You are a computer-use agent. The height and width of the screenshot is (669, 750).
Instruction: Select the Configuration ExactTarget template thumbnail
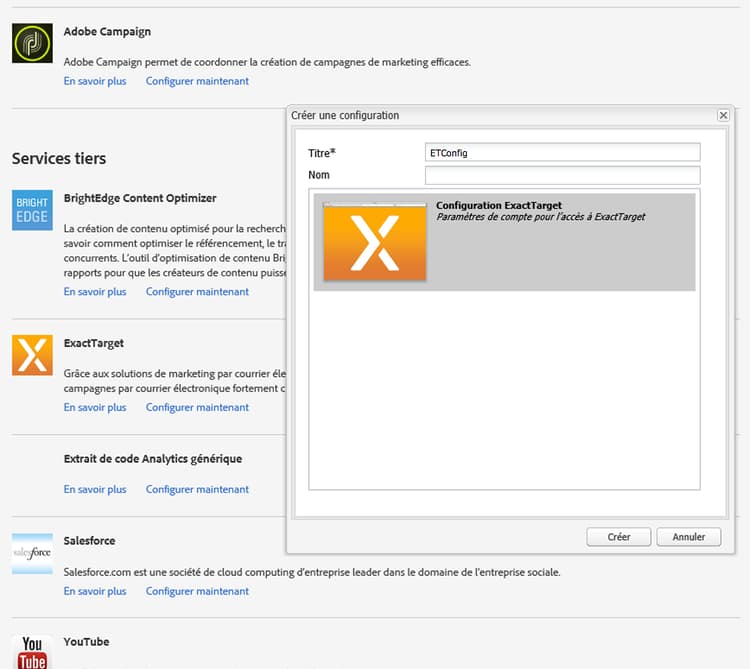pos(375,242)
